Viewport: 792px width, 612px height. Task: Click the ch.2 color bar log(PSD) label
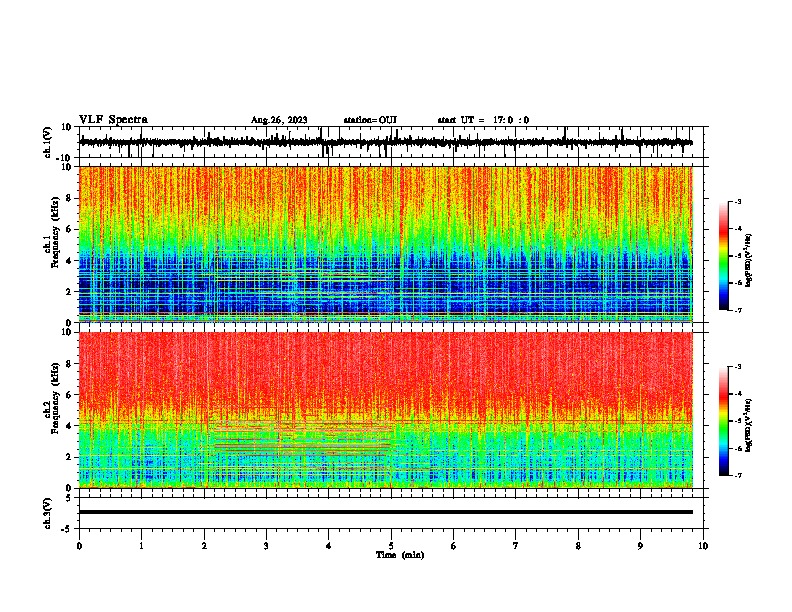(748, 426)
